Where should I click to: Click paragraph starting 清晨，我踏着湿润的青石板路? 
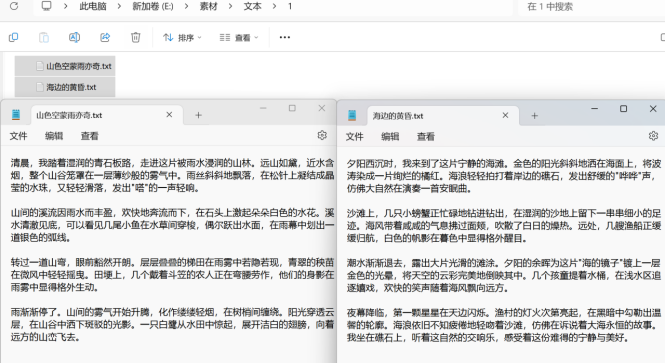pyautogui.click(x=172, y=175)
